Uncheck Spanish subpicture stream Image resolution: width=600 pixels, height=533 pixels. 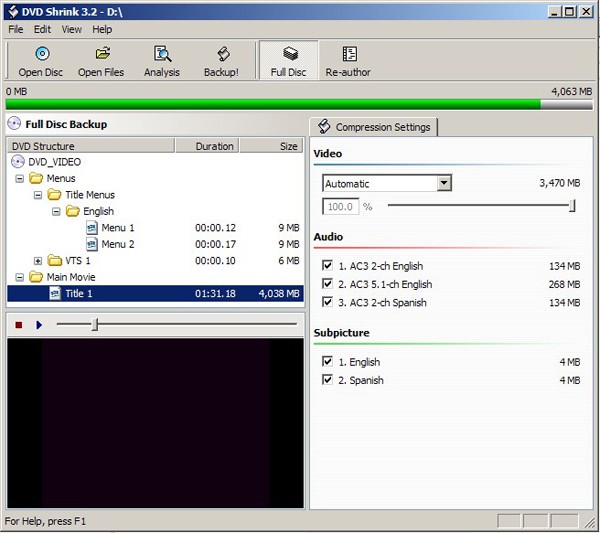327,380
